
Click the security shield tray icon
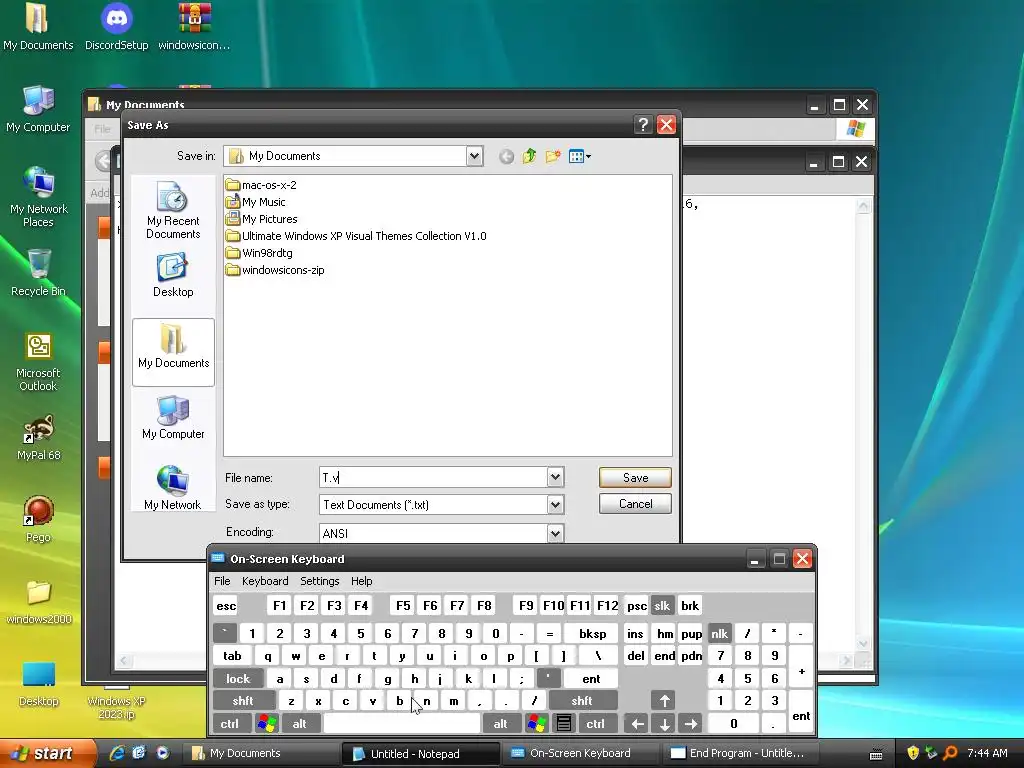pyautogui.click(x=913, y=753)
